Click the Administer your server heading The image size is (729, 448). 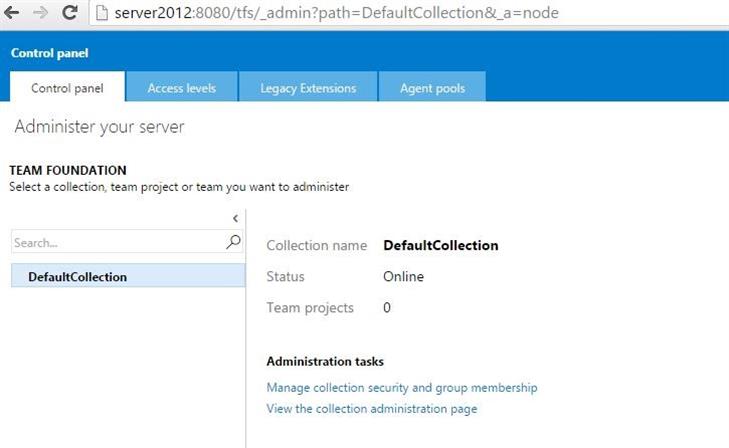pyautogui.click(x=99, y=128)
